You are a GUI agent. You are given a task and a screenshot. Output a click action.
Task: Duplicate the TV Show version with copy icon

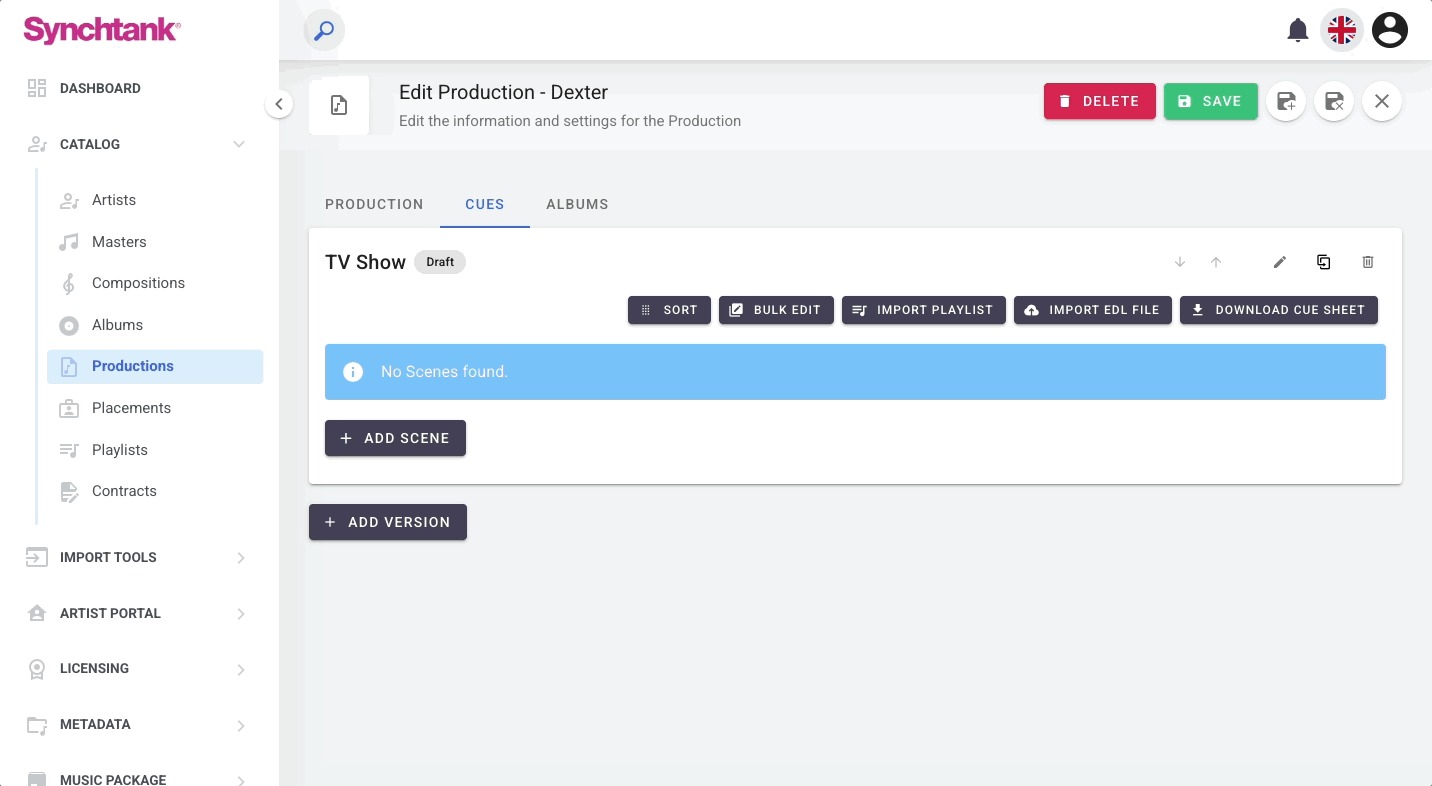[x=1323, y=262]
